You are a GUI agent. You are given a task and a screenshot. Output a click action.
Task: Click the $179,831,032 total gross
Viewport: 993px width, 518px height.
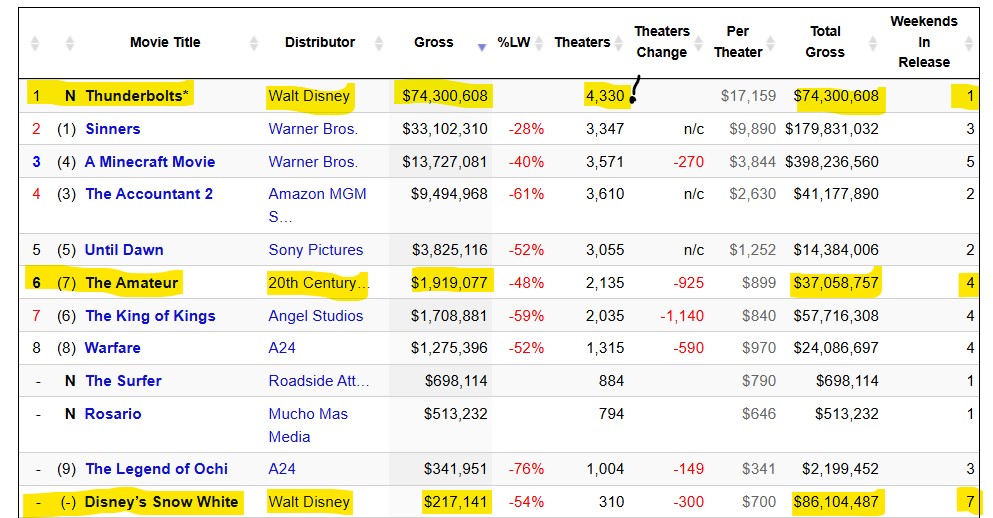pos(832,129)
